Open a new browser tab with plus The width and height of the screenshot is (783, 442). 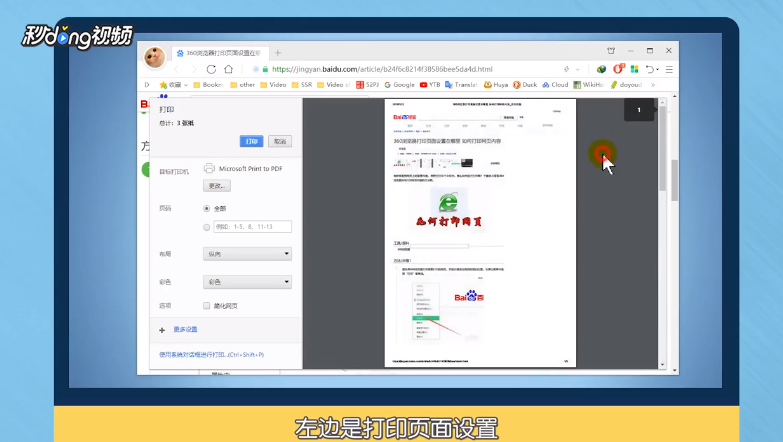278,52
